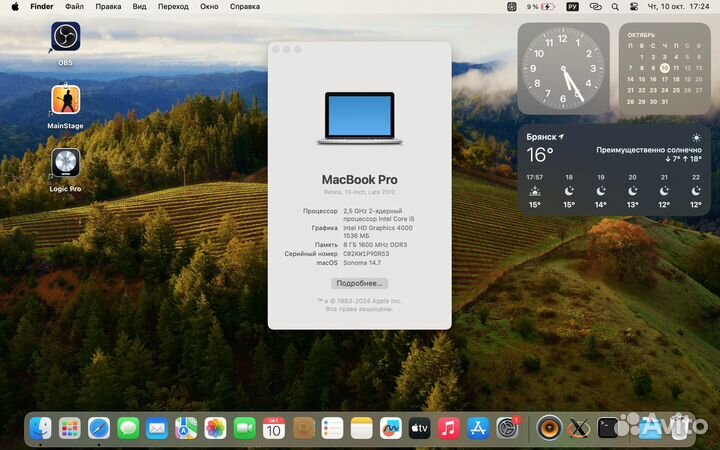
Task: Click the chain-link icon in menu bar
Action: tap(596, 7)
